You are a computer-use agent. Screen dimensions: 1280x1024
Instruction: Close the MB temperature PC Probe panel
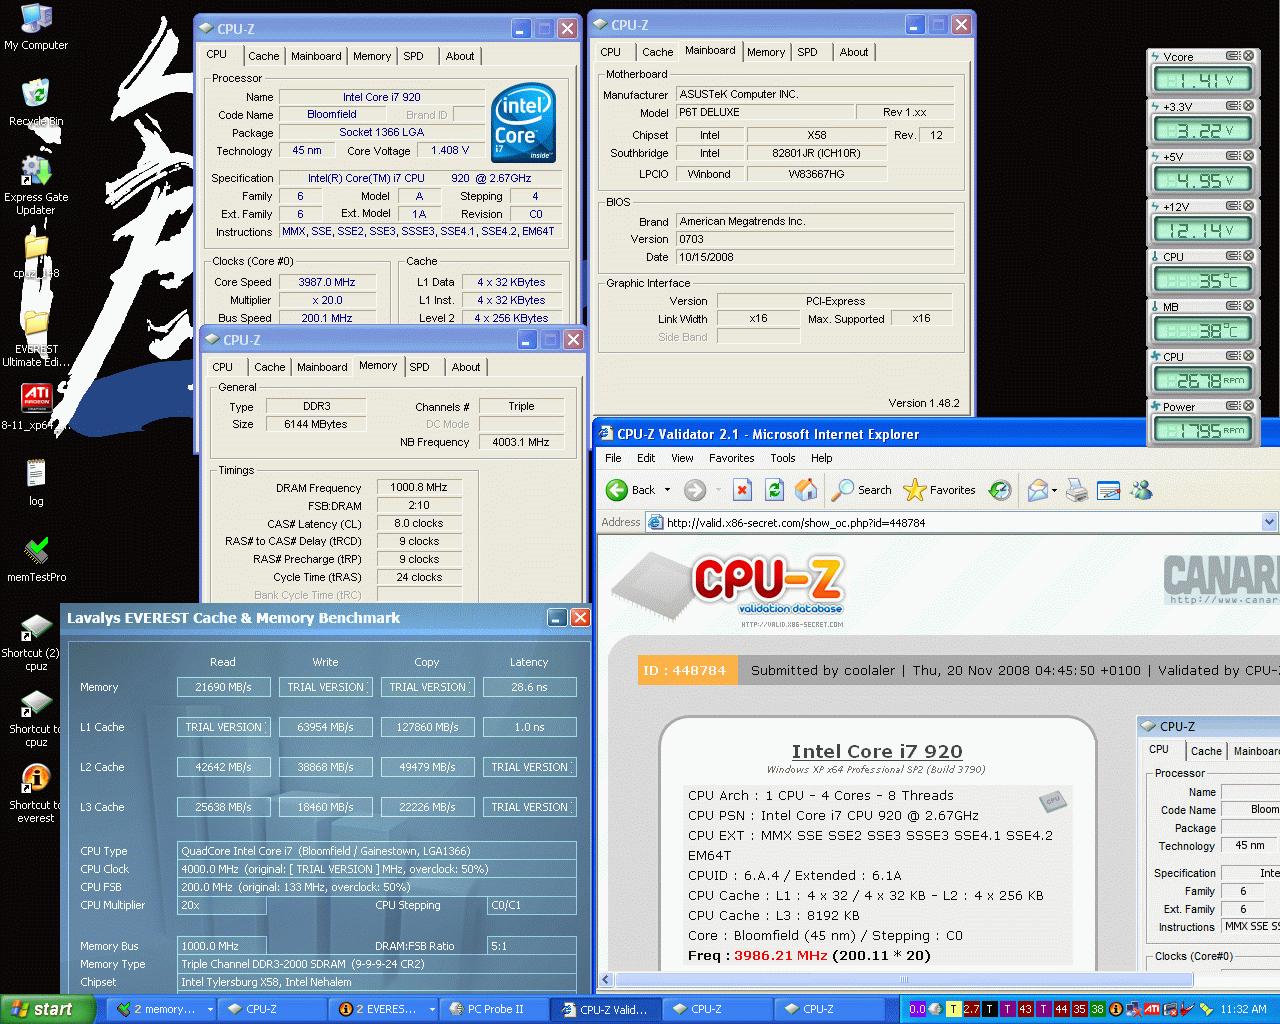1248,306
